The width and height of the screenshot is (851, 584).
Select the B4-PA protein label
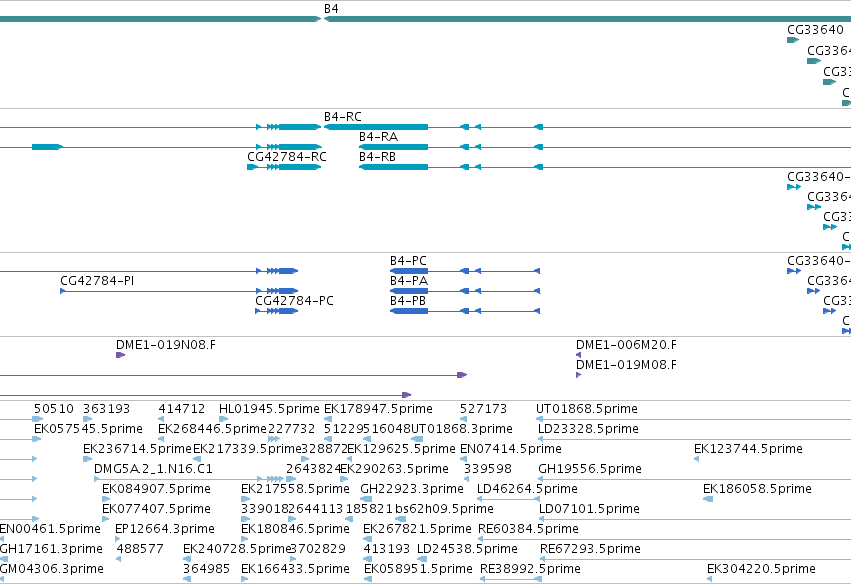click(x=409, y=281)
